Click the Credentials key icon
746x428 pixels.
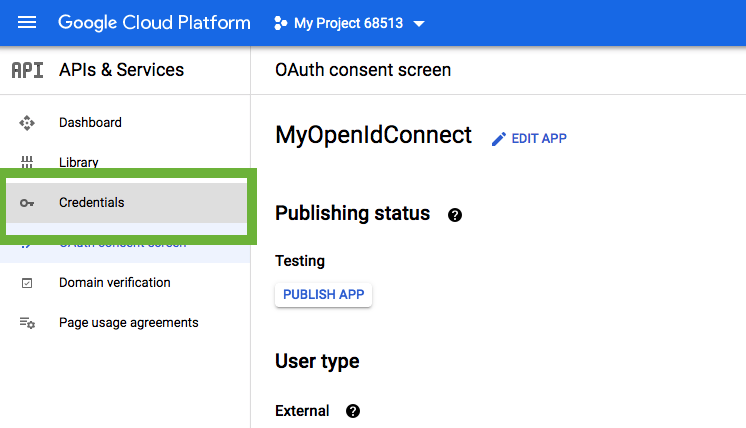click(x=27, y=203)
